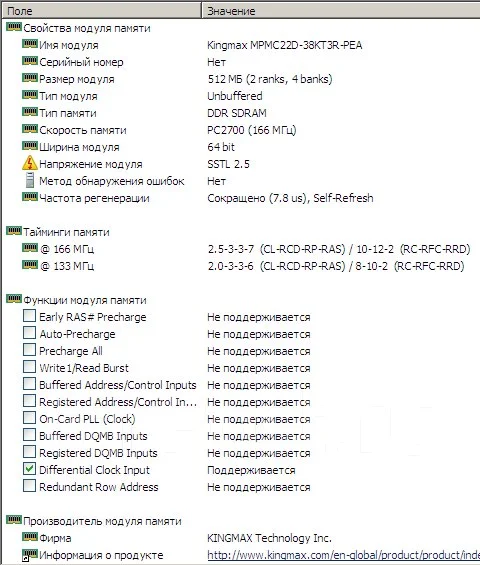This screenshot has height=565, width=480.
Task: Toggle the Registered DQMB Inputs checkbox
Action: (x=29, y=452)
